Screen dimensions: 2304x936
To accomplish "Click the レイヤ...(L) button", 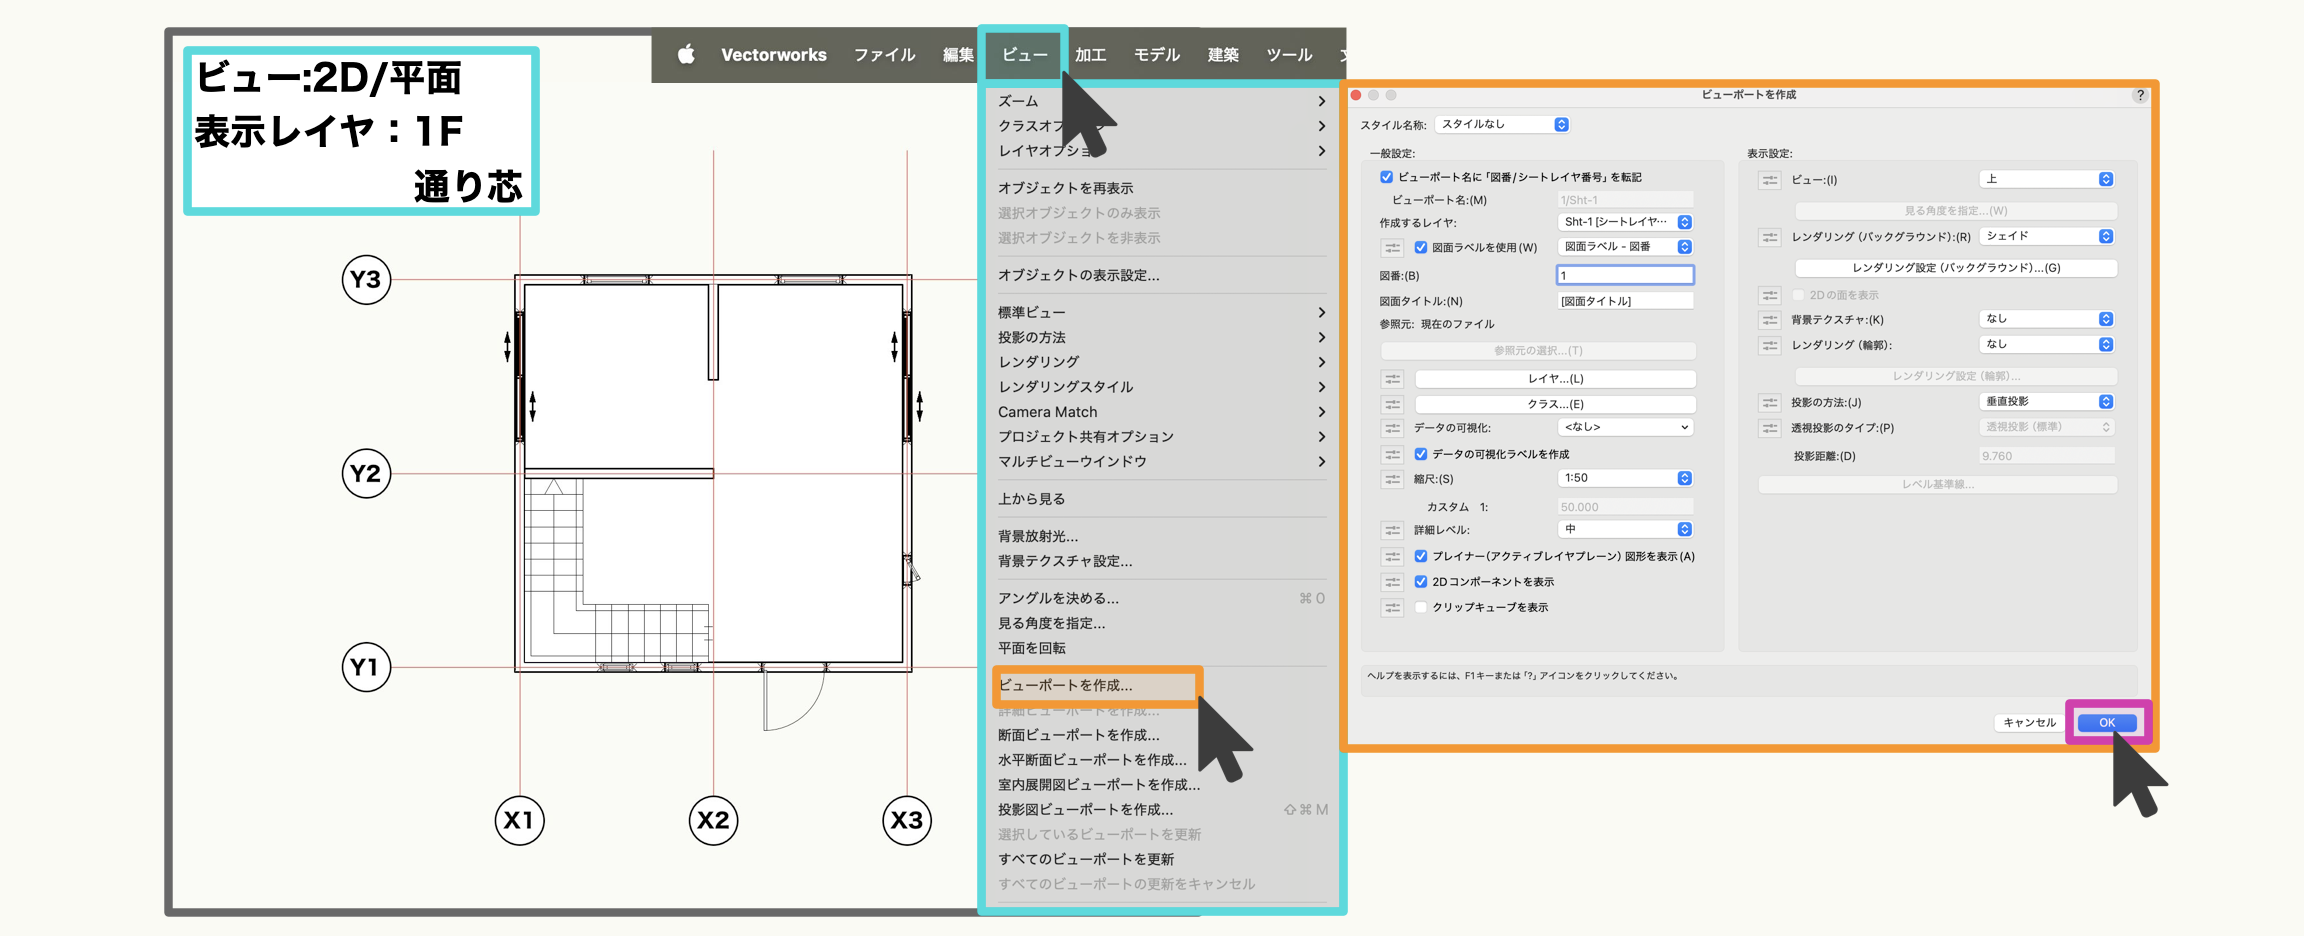I will (1555, 379).
